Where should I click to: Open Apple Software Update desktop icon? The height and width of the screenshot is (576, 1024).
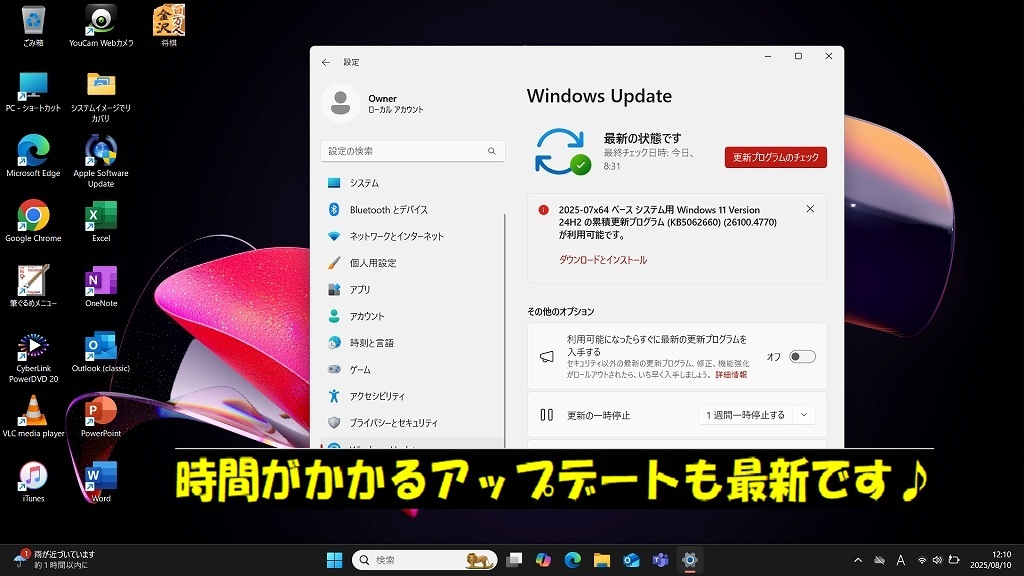101,161
